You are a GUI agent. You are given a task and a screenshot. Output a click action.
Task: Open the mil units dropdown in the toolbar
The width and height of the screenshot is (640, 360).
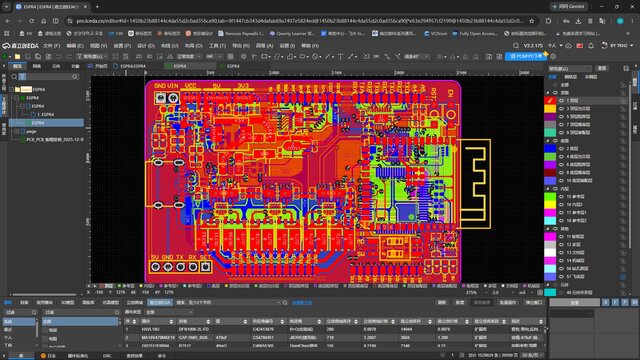click(214, 57)
